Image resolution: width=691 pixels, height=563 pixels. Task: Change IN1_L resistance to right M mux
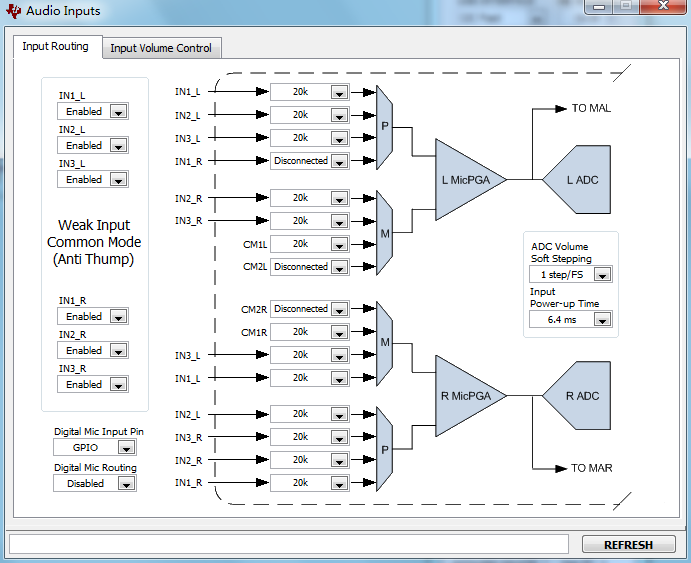click(310, 378)
